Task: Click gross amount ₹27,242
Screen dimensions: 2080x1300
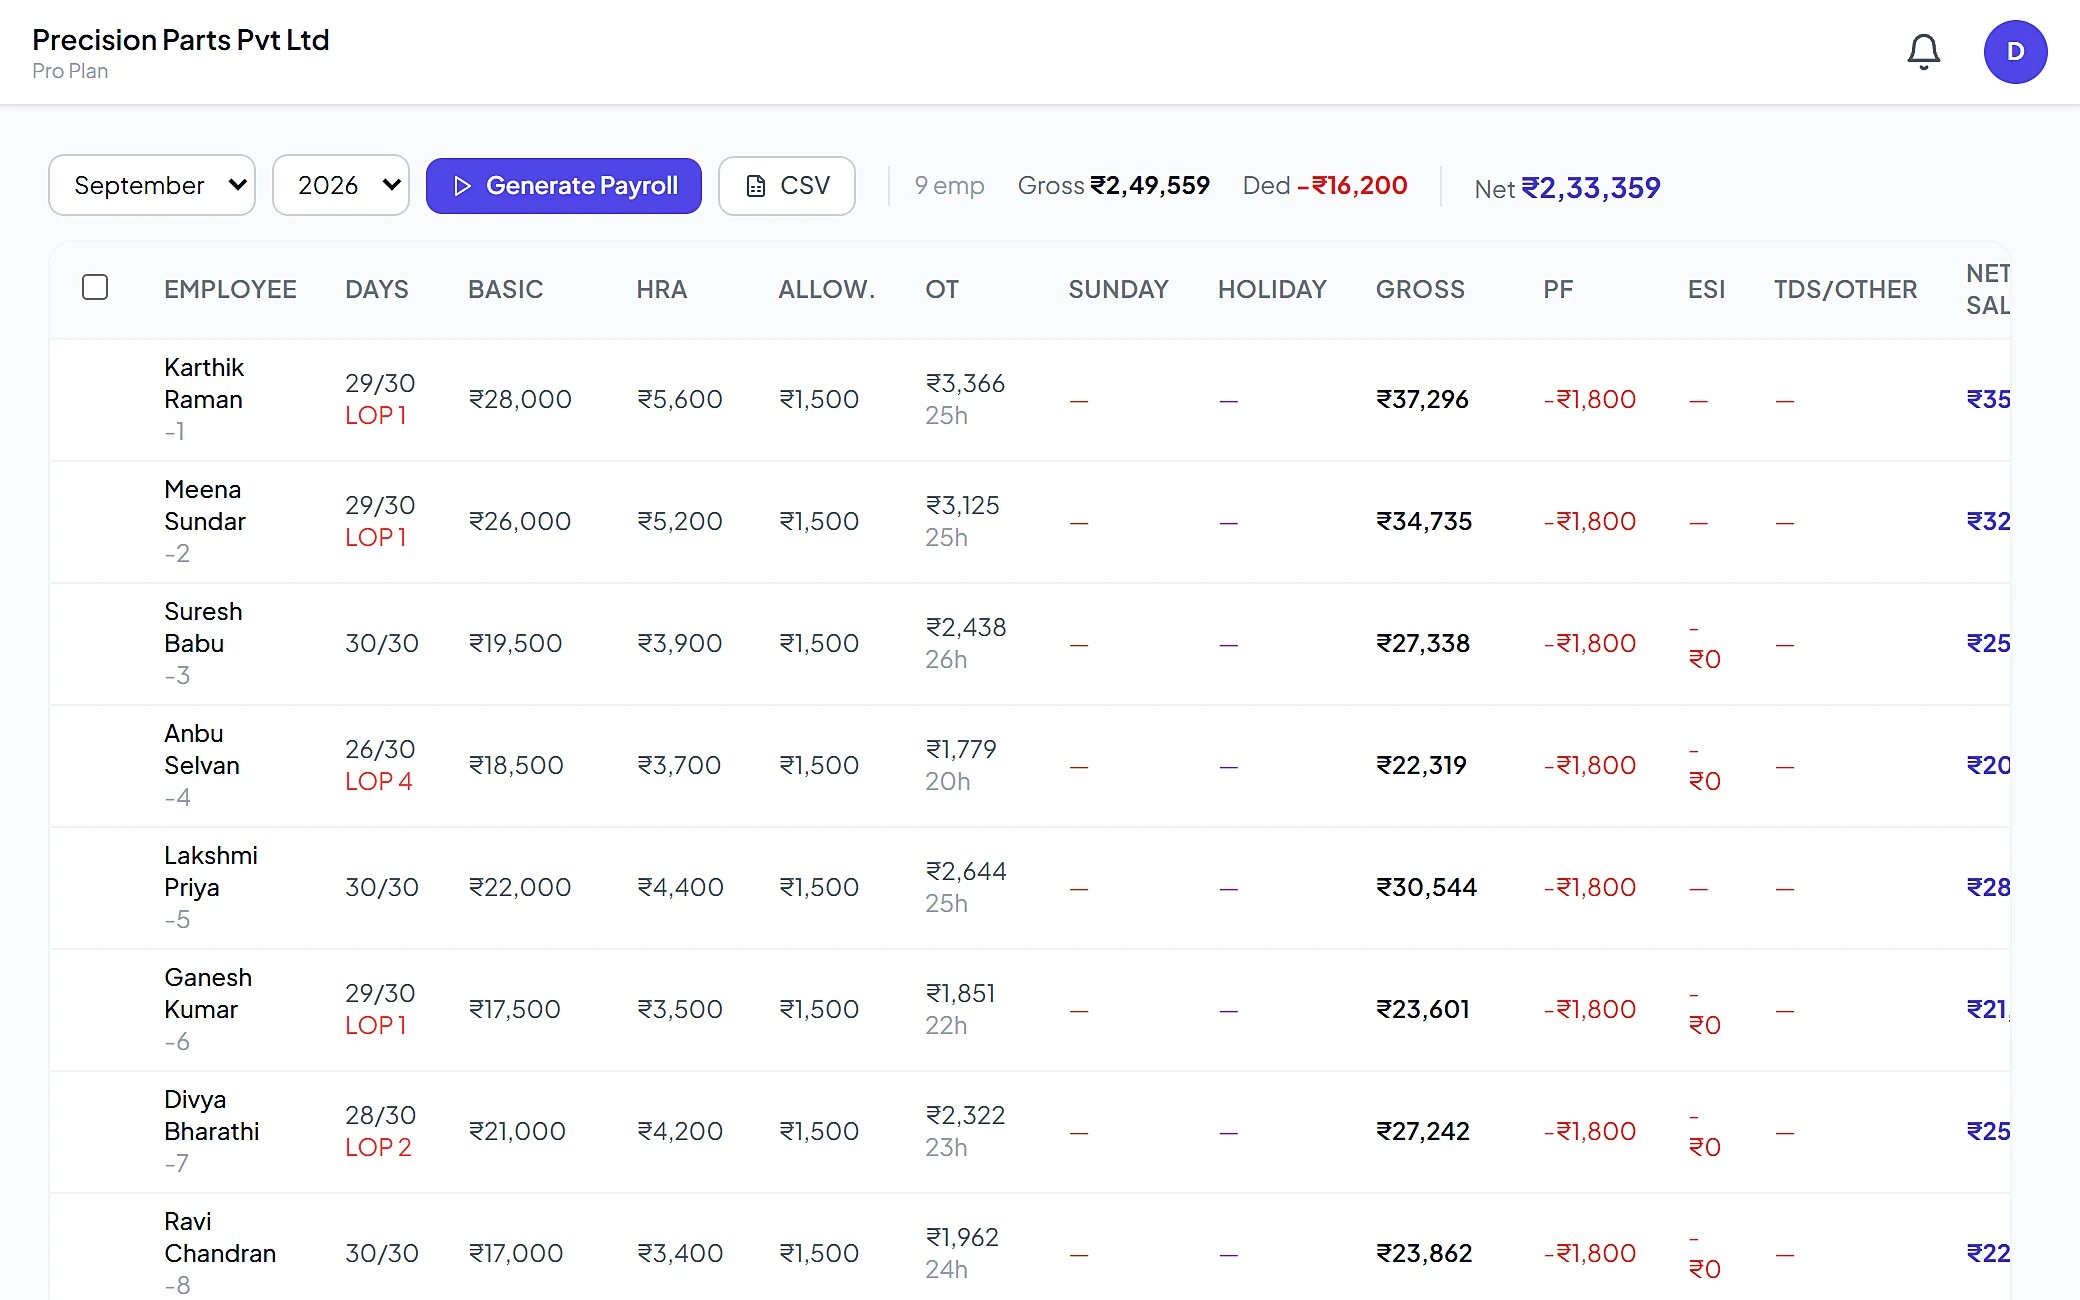Action: coord(1423,1132)
